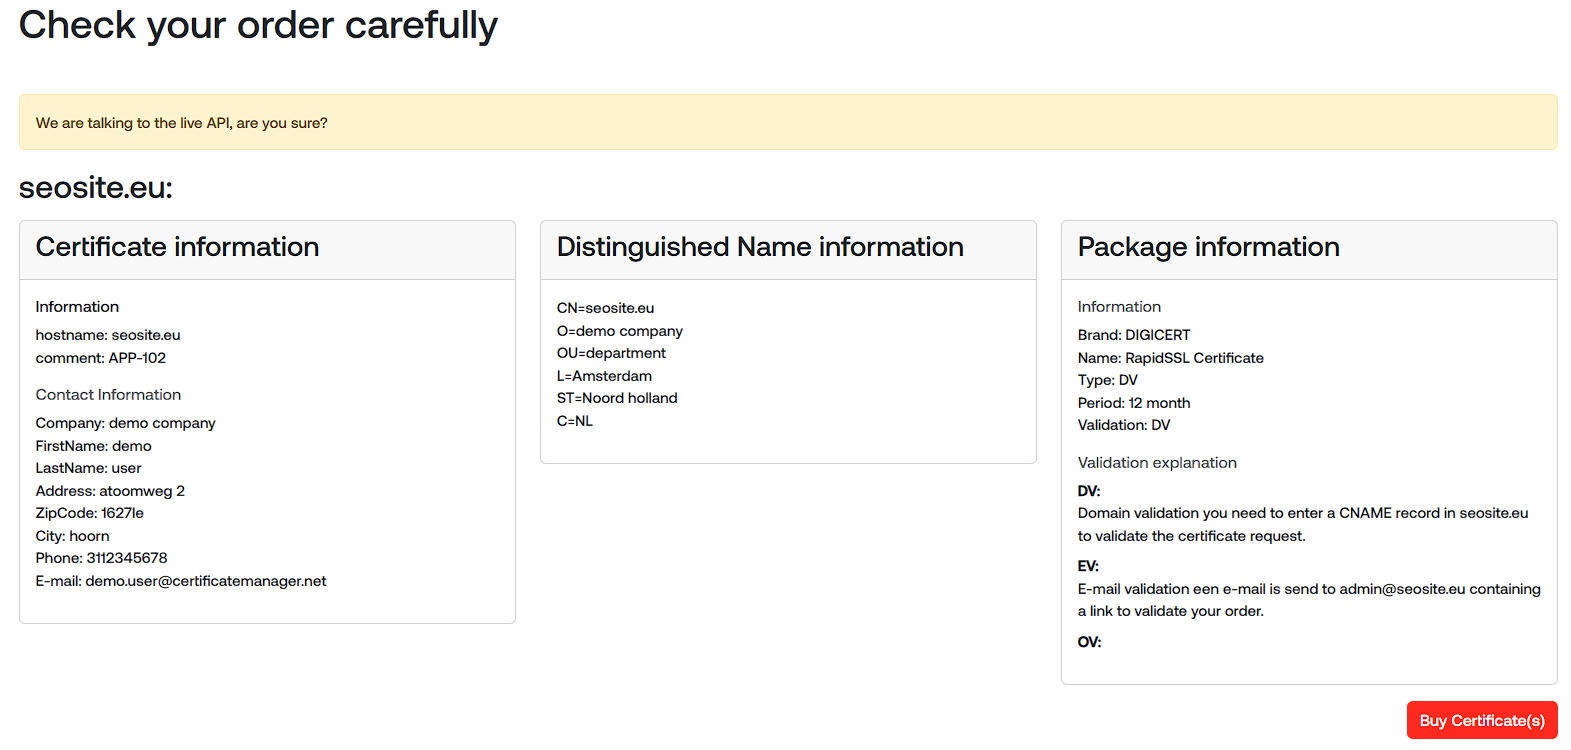Click the Contact Information subheading

108,395
